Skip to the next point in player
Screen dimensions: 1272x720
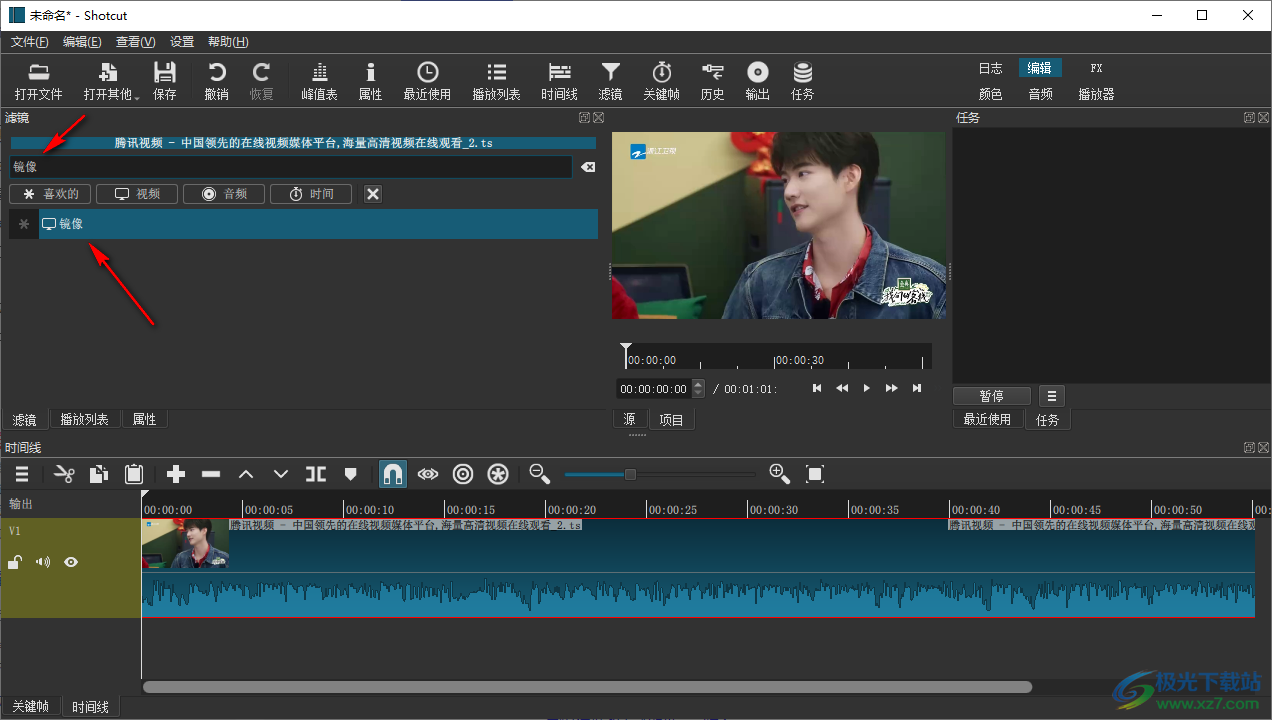coord(917,388)
